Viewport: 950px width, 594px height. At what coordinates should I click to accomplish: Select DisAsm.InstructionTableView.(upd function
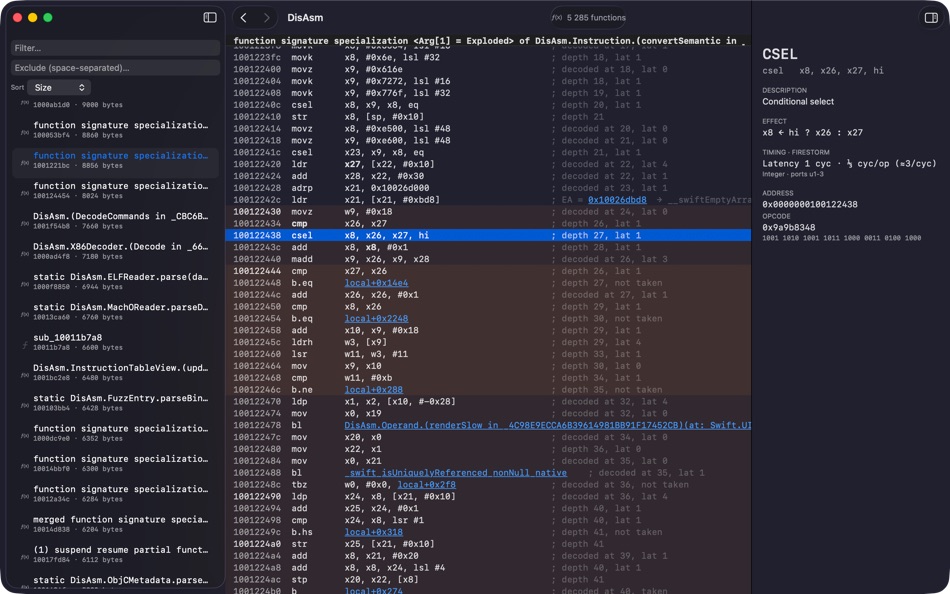click(x=115, y=372)
